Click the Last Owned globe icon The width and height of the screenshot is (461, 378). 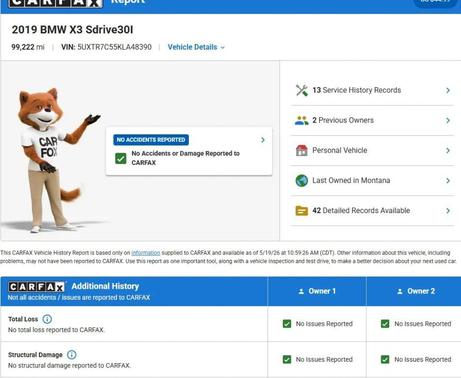[302, 180]
